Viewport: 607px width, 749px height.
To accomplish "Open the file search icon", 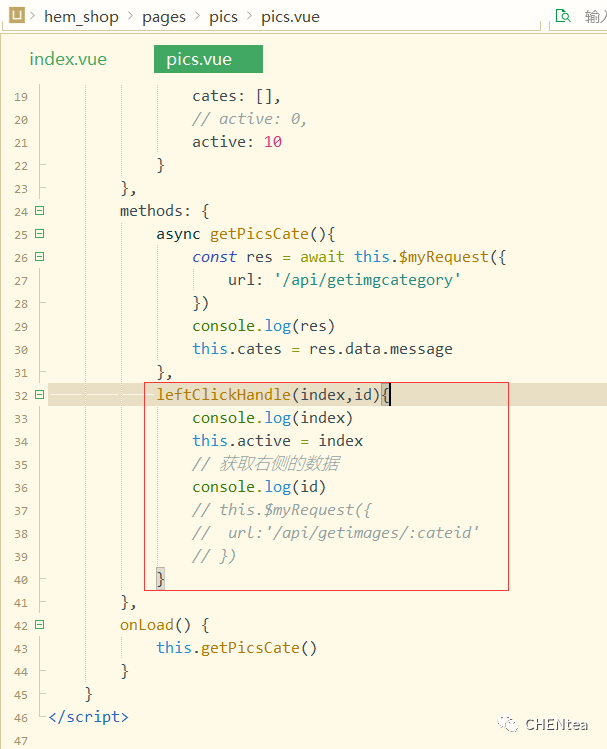I will pos(564,16).
